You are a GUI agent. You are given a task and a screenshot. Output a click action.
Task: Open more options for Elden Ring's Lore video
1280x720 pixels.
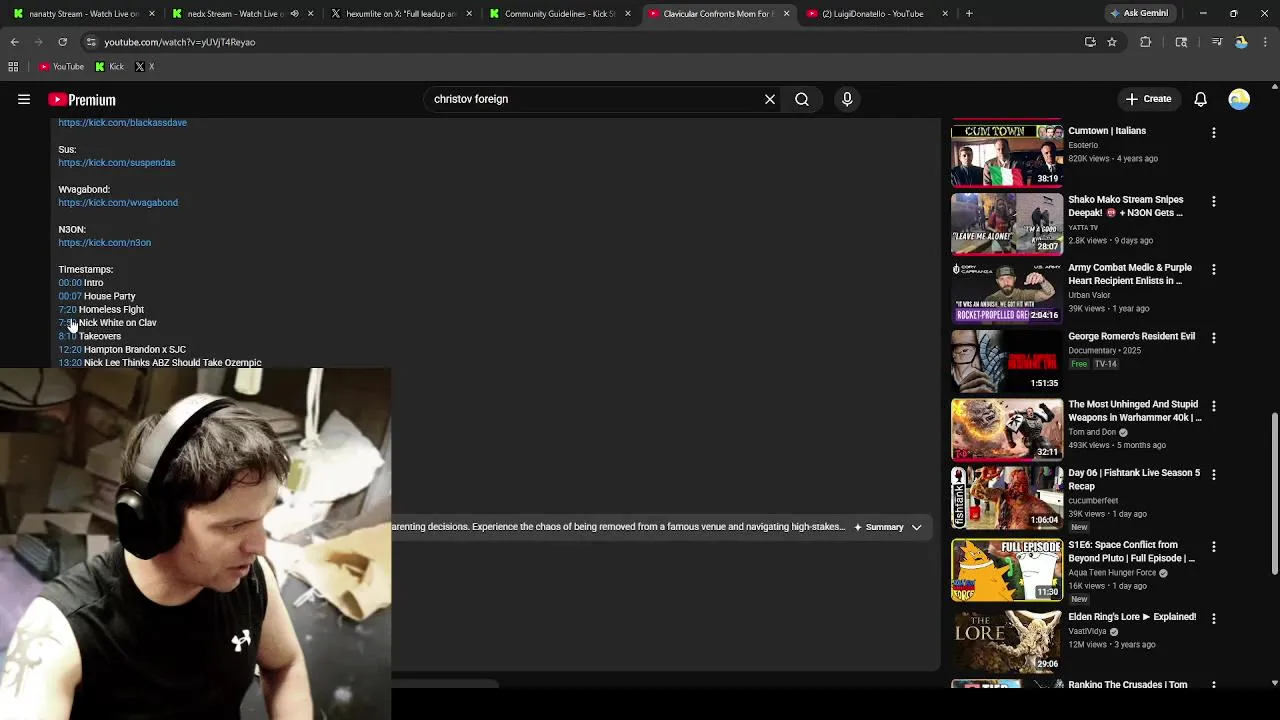pyautogui.click(x=1214, y=618)
